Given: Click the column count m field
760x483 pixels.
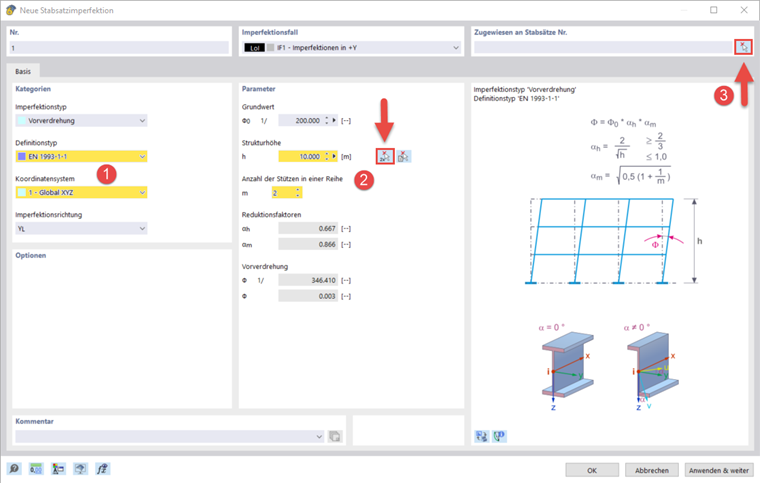Looking at the screenshot, I should pos(283,193).
